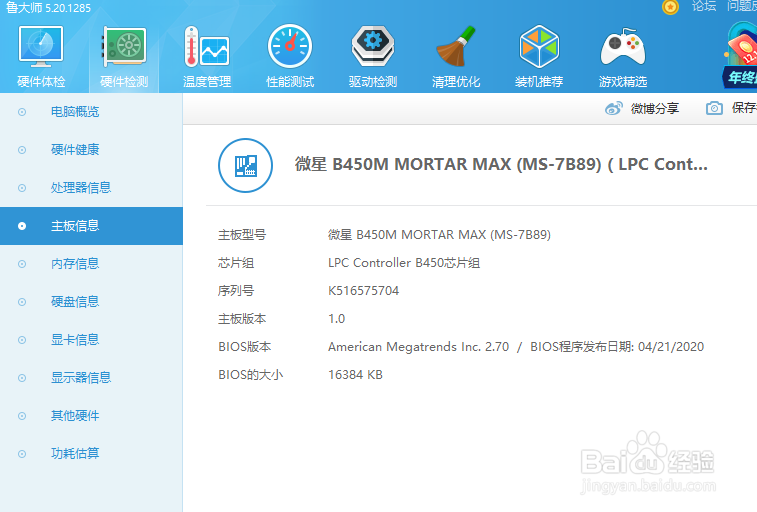Open the 硬件体检 hardware checkup icon
Screen dimensions: 757x512
[x=41, y=46]
